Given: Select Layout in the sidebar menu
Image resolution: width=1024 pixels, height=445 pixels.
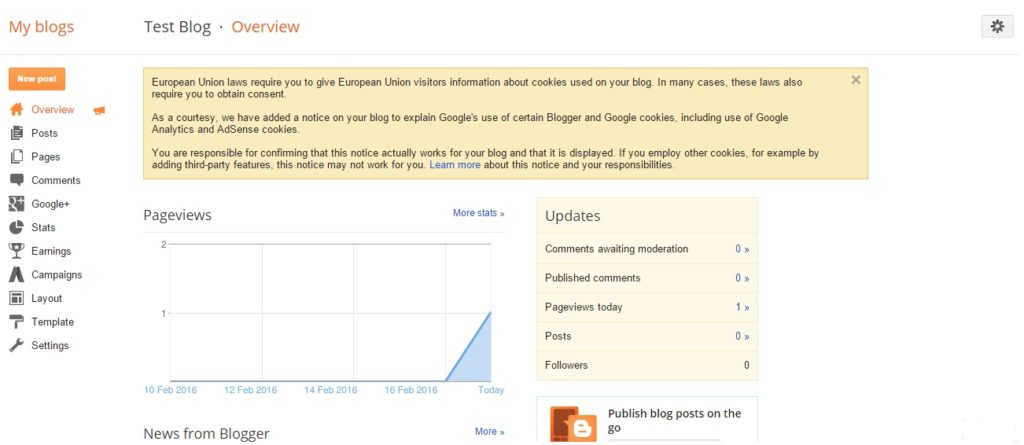Looking at the screenshot, I should point(47,298).
